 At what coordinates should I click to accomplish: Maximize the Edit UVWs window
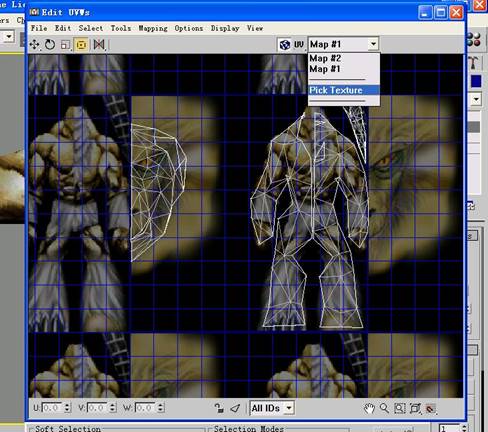pos(441,13)
